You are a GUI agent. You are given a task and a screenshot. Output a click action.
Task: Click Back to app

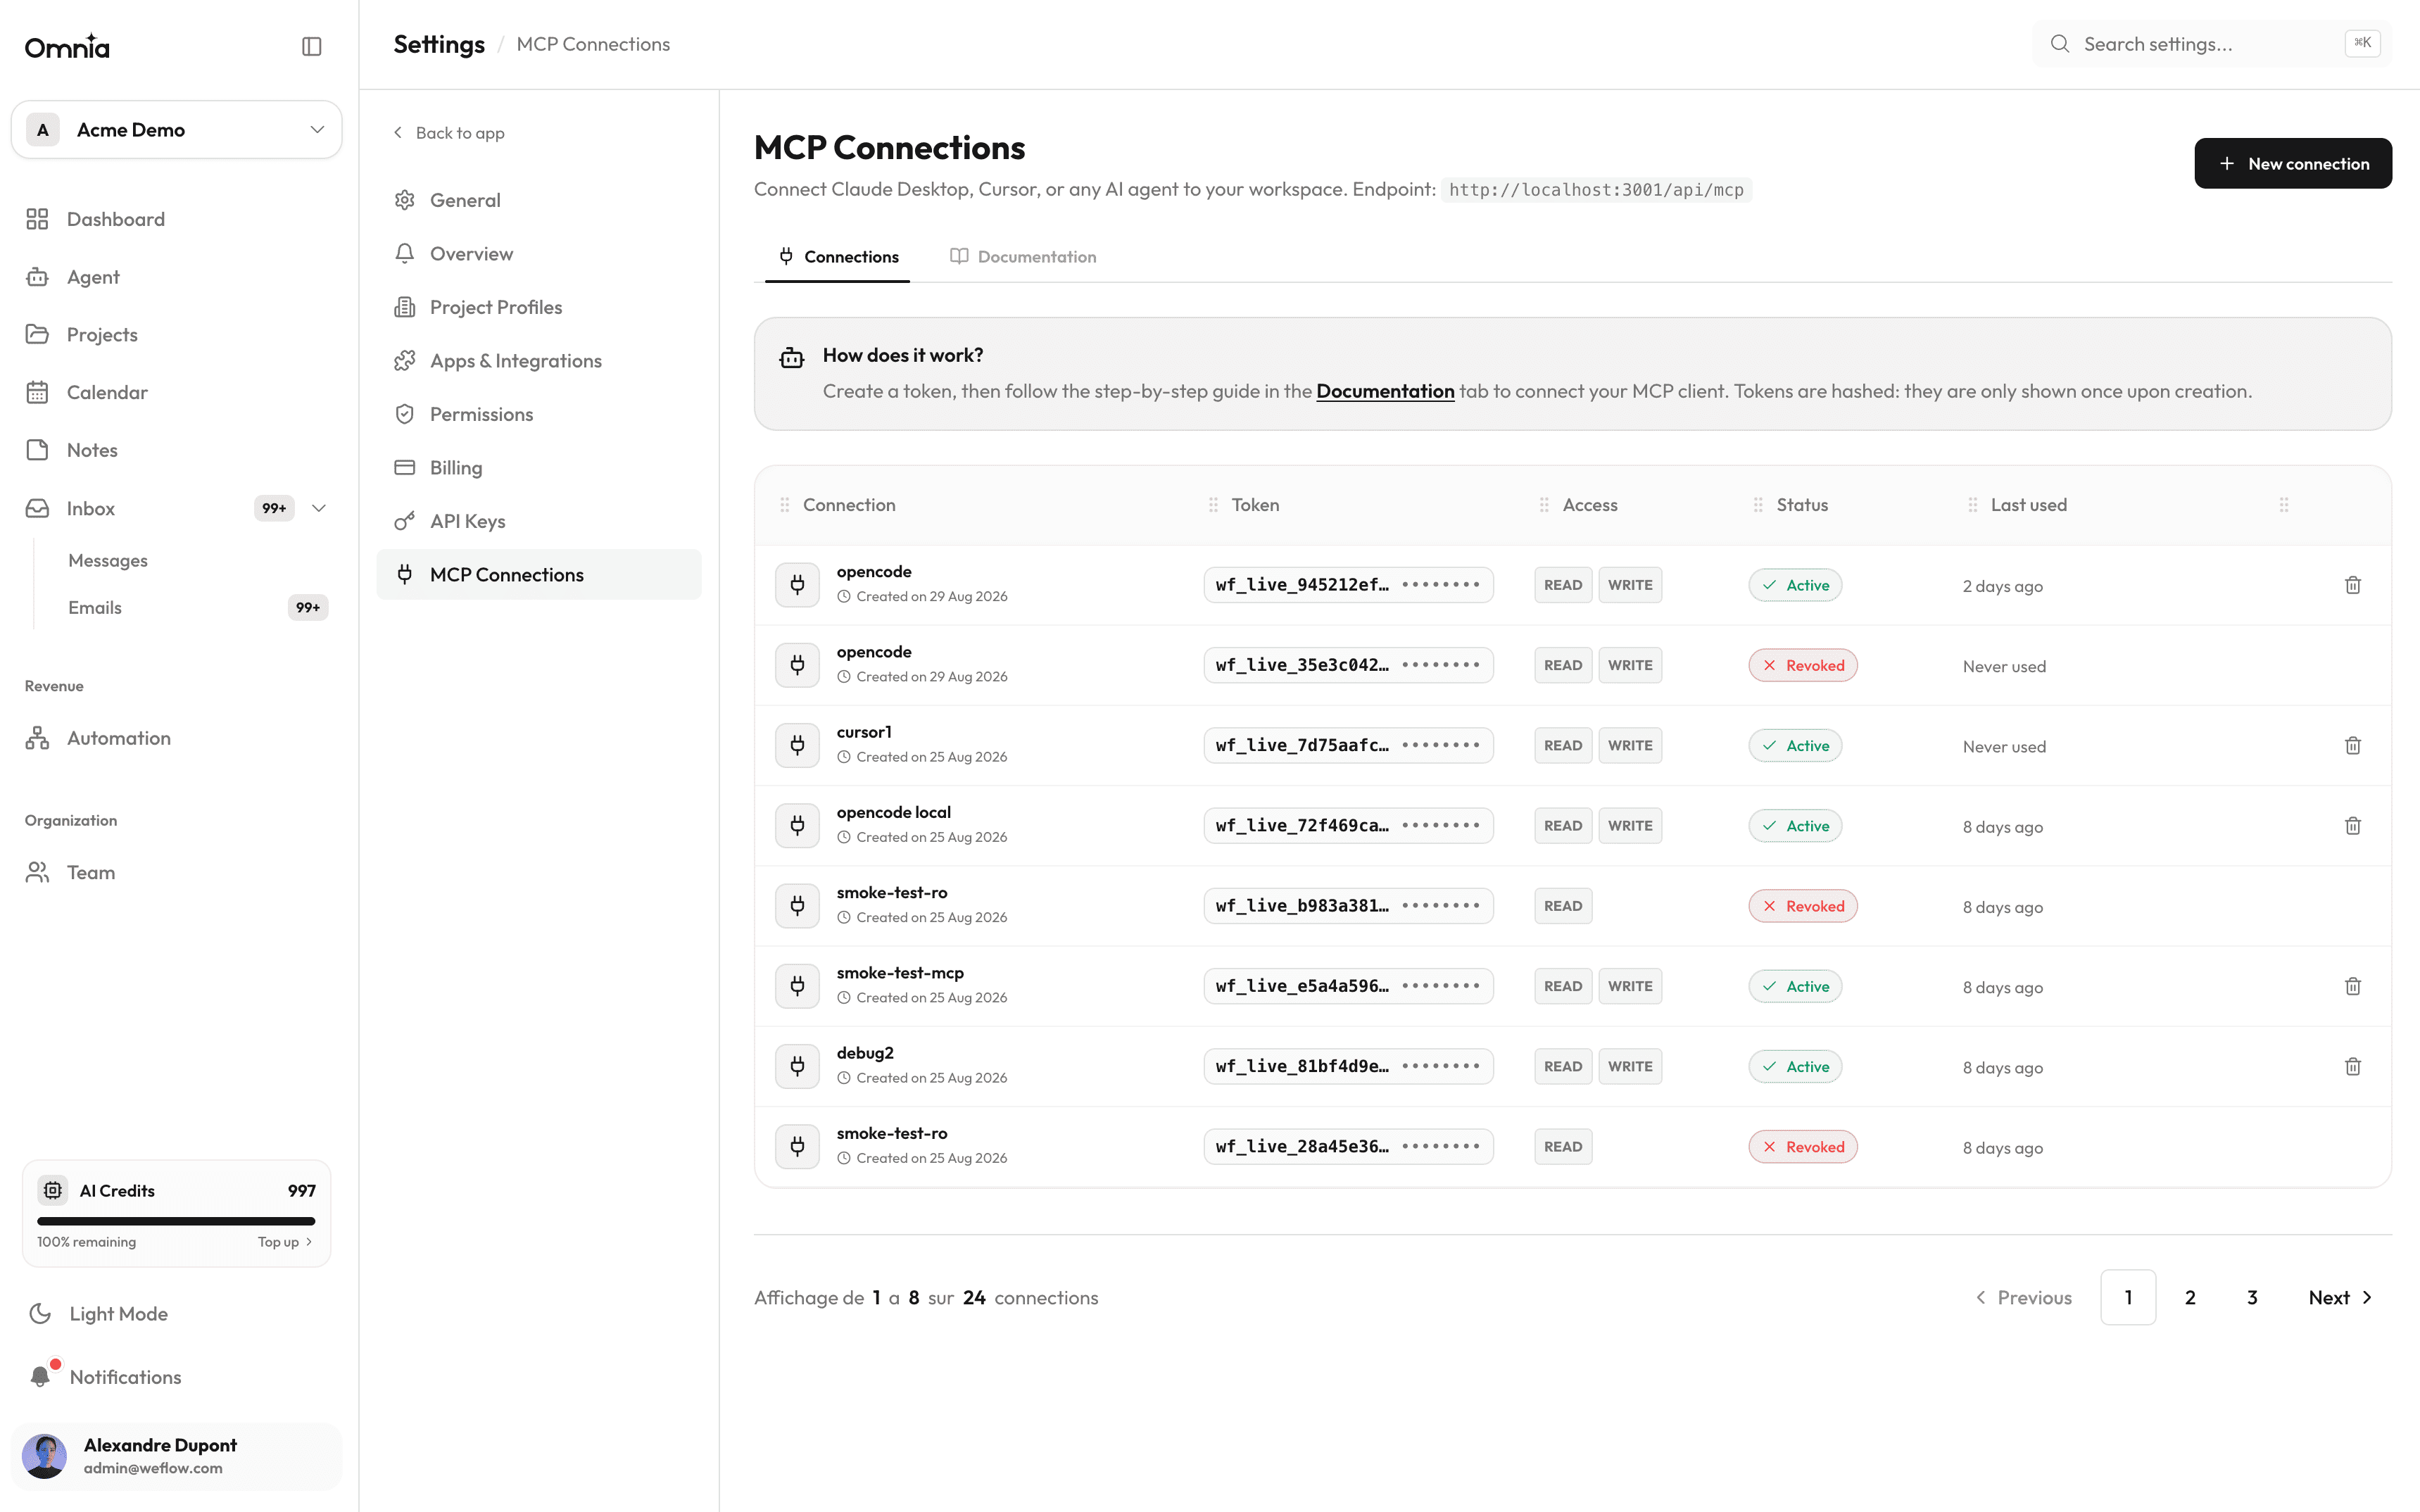tap(448, 133)
